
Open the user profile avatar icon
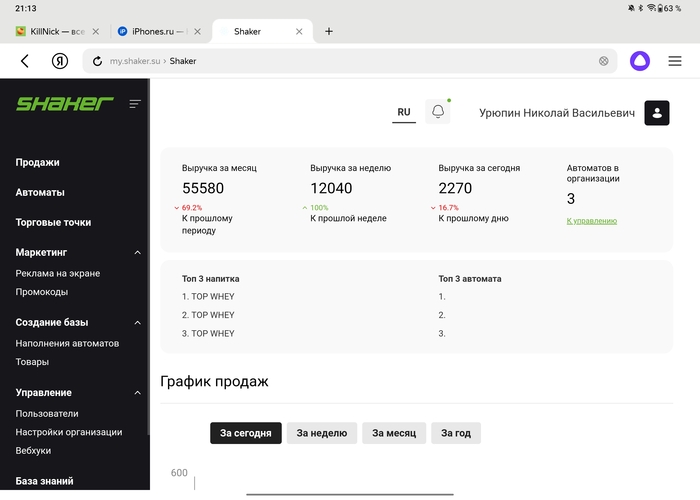[657, 113]
